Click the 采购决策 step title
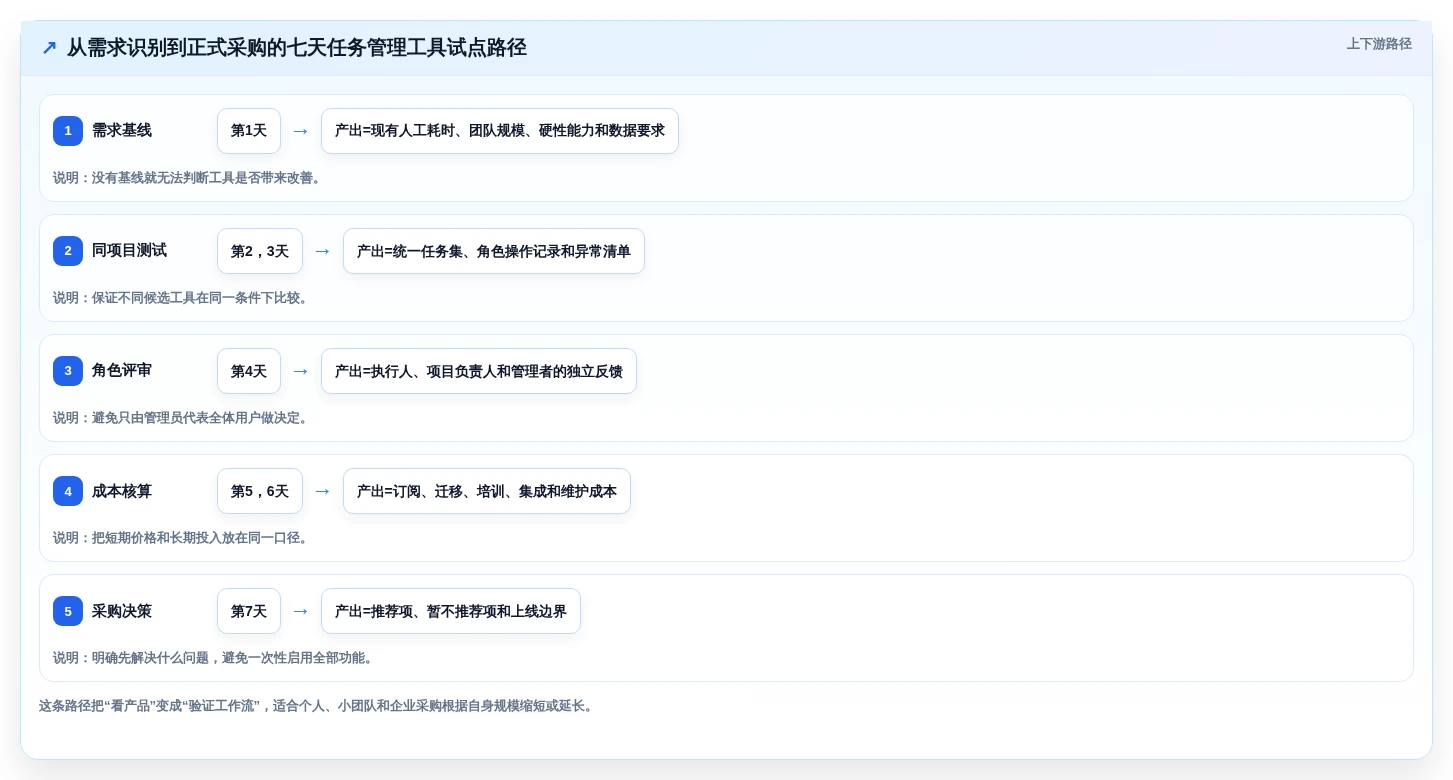This screenshot has width=1453, height=780. click(x=122, y=611)
